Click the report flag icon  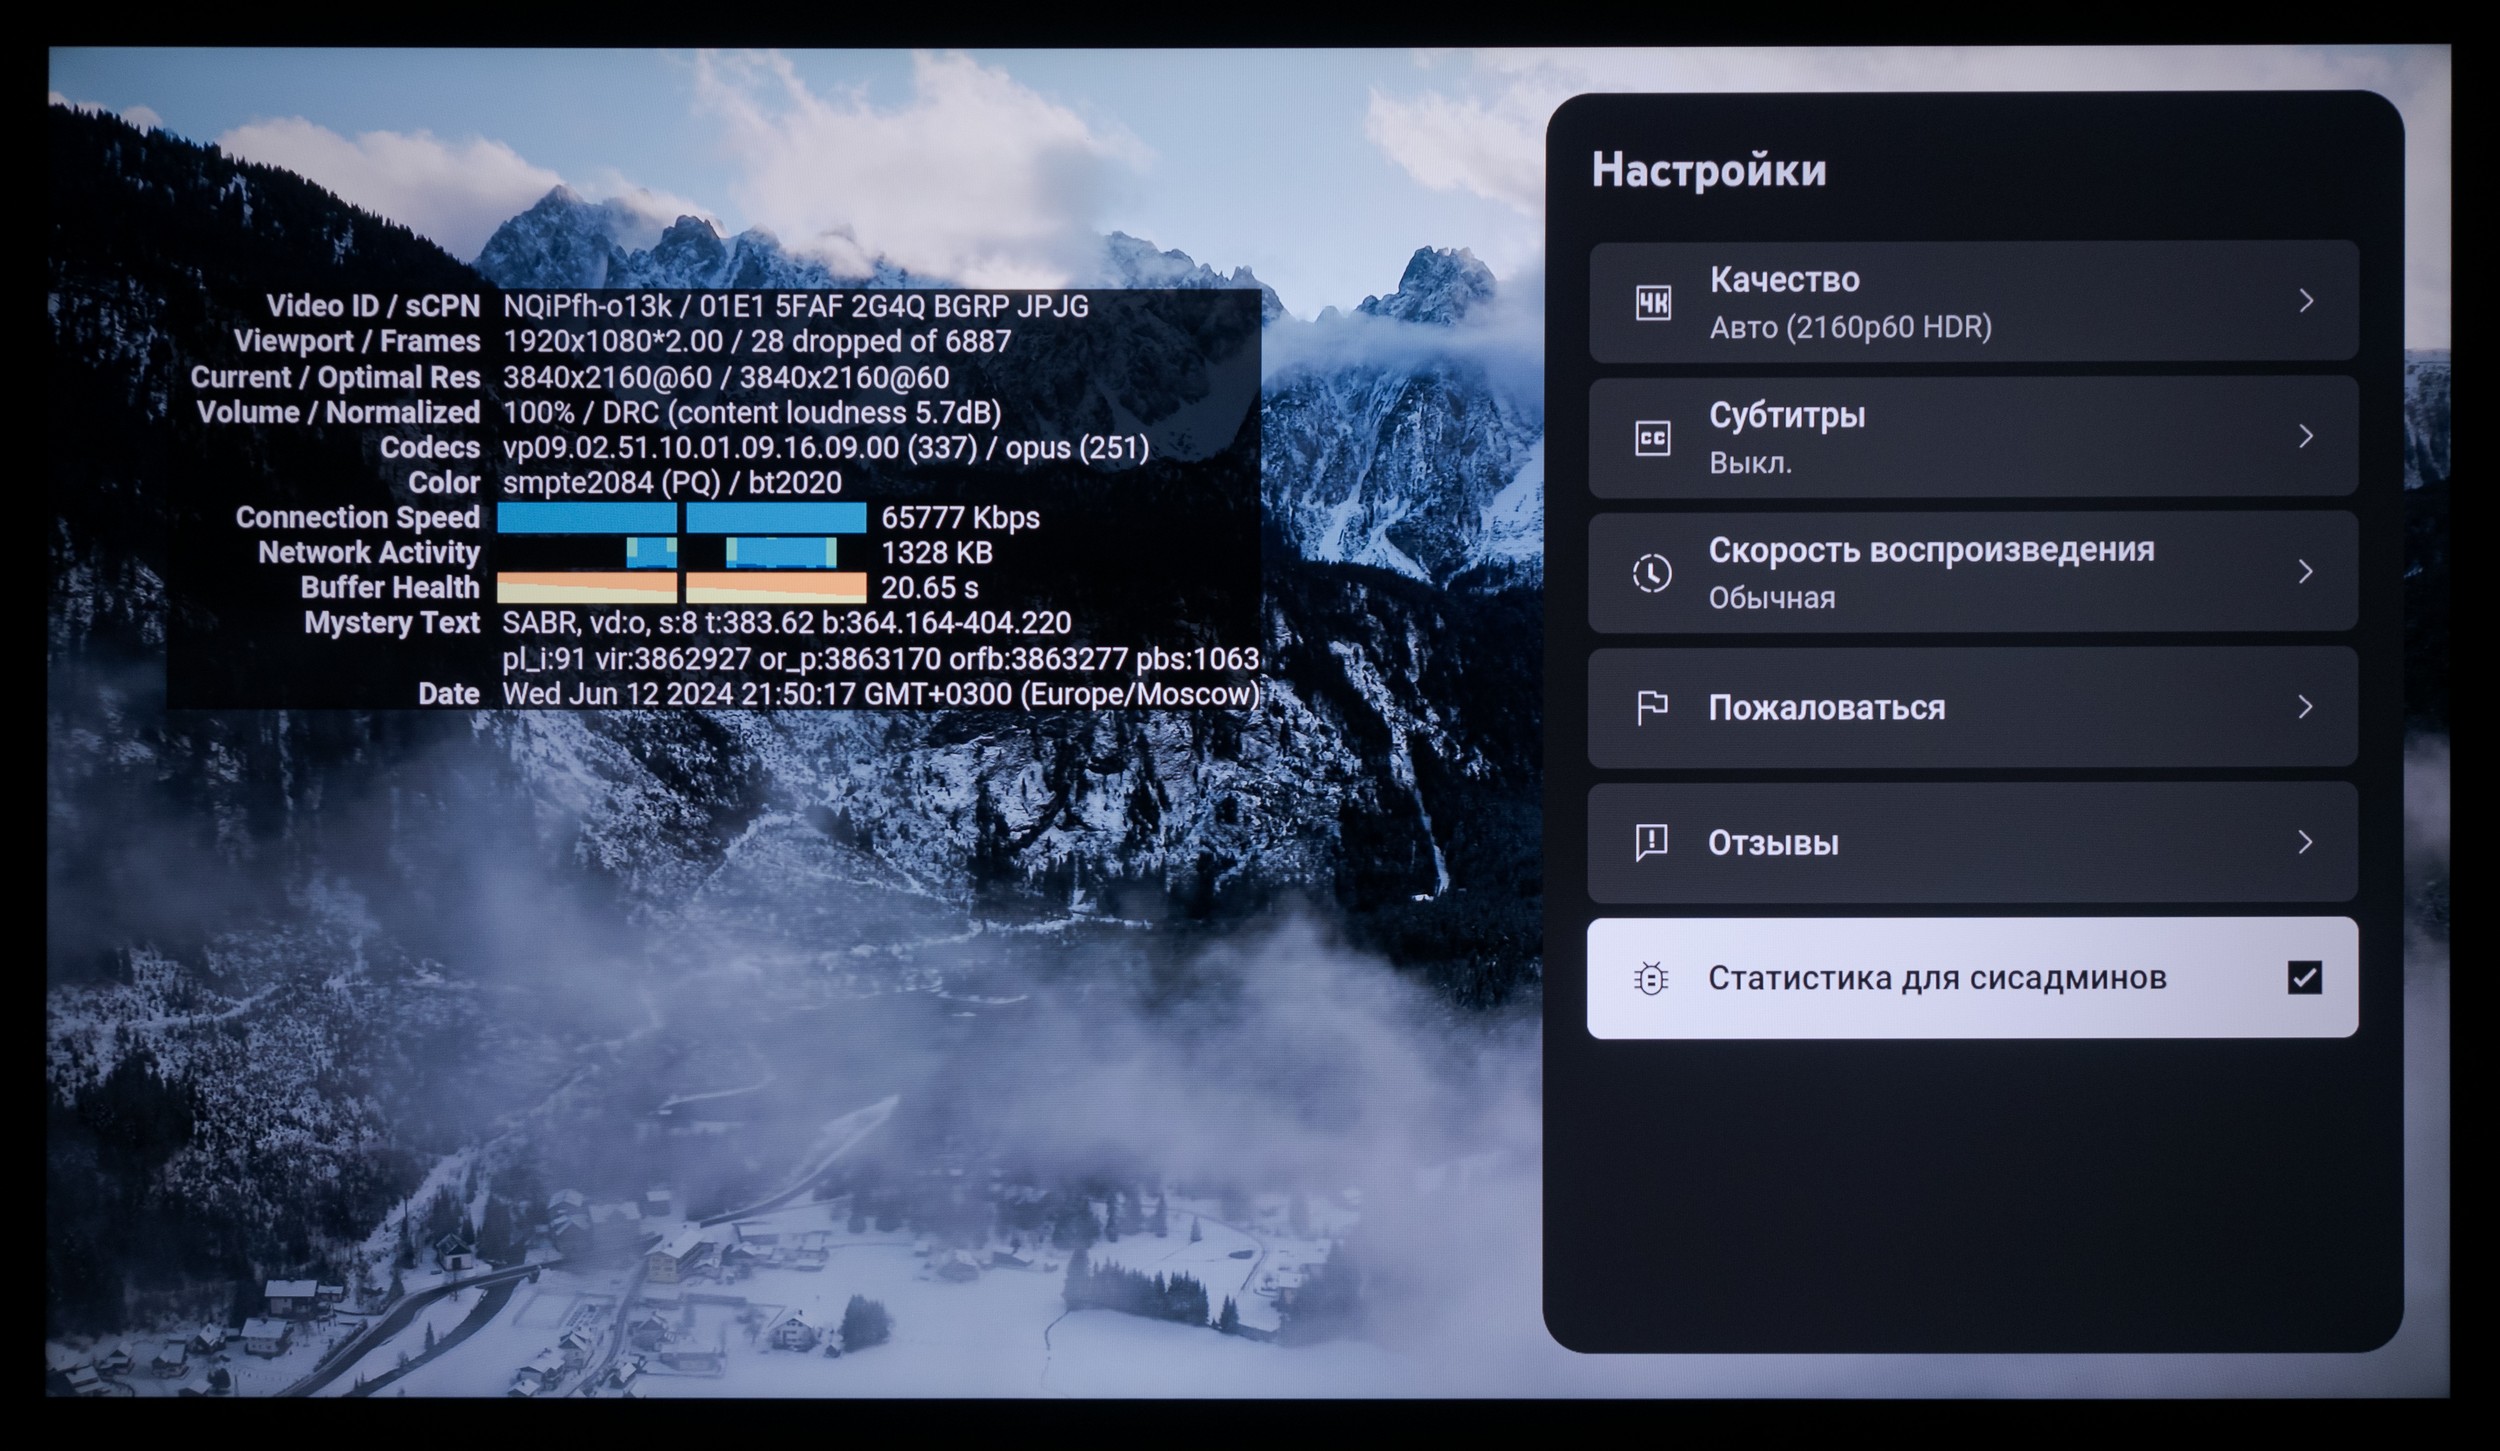point(1652,708)
